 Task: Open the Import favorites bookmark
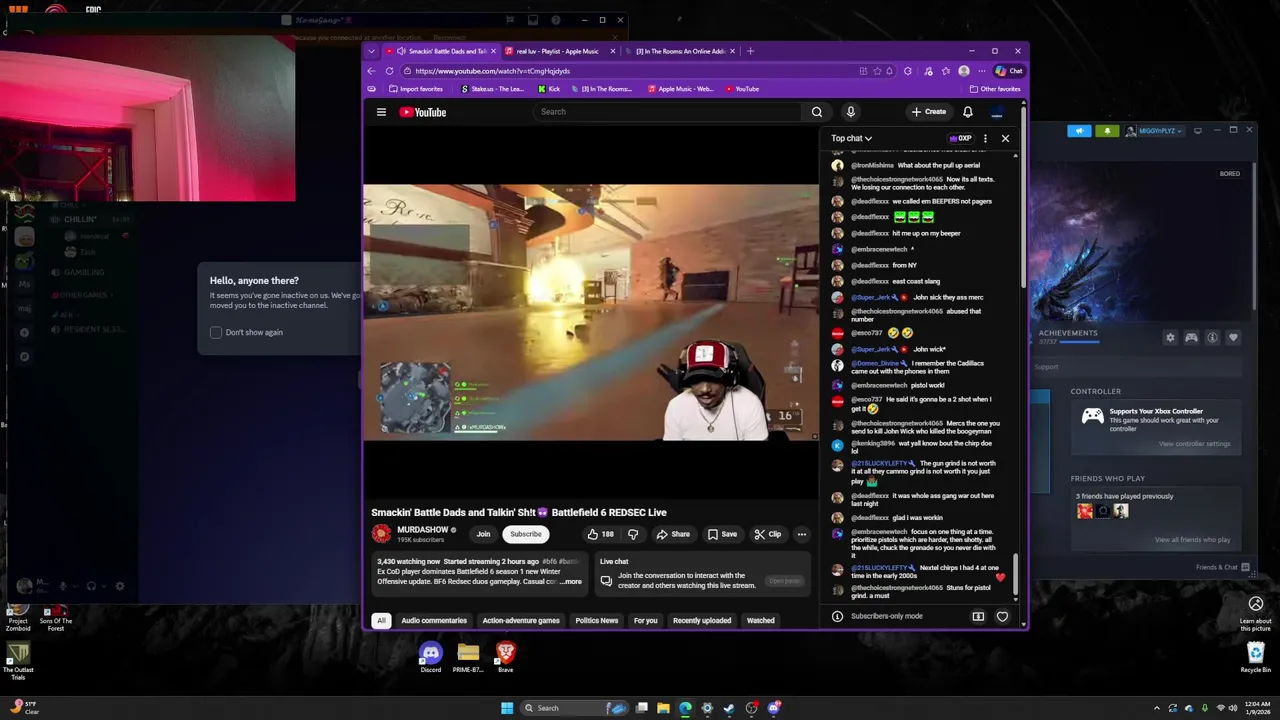point(415,89)
